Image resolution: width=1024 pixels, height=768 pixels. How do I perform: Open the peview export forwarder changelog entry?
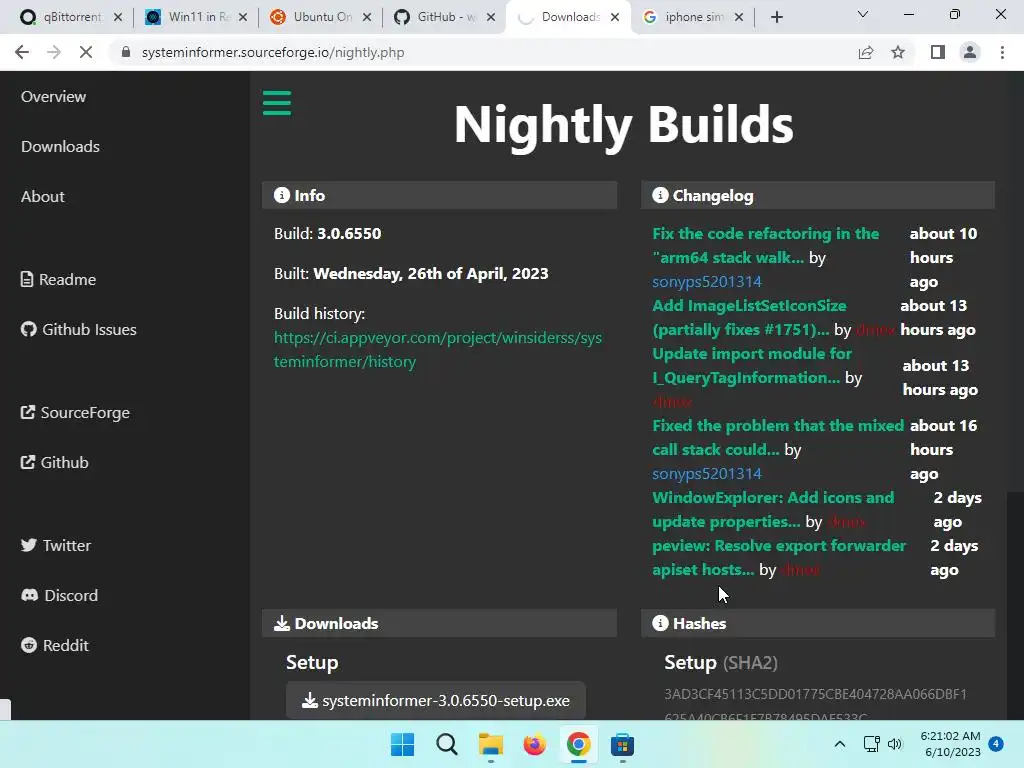(779, 557)
